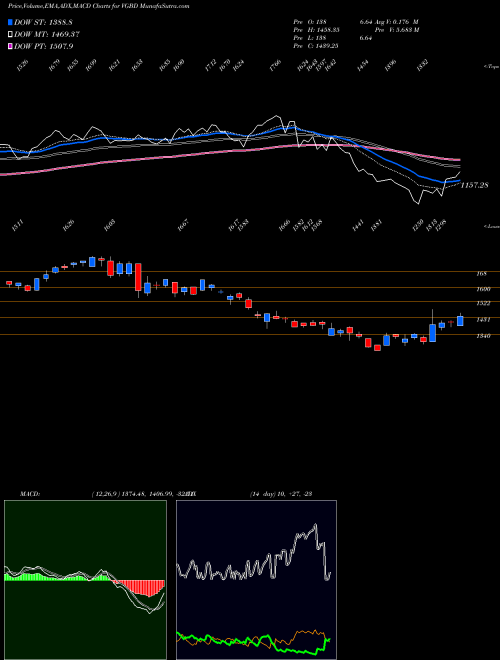Click the 1600 price level label
Screen dimensions: 500x660
483,289
